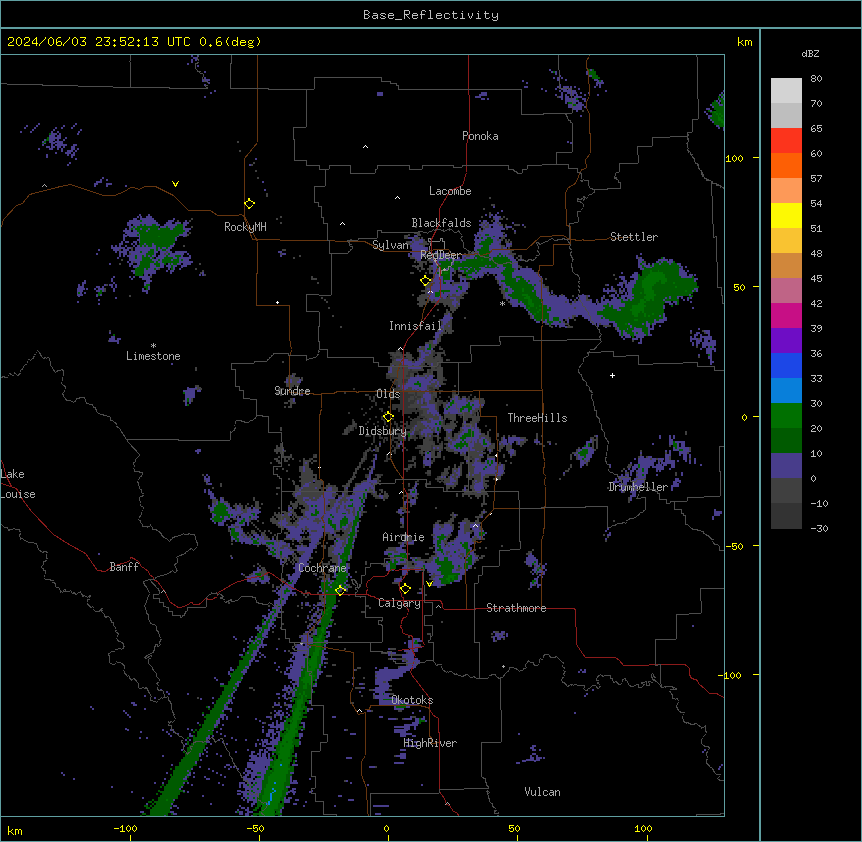Click the Sylvan label on map

coord(390,245)
